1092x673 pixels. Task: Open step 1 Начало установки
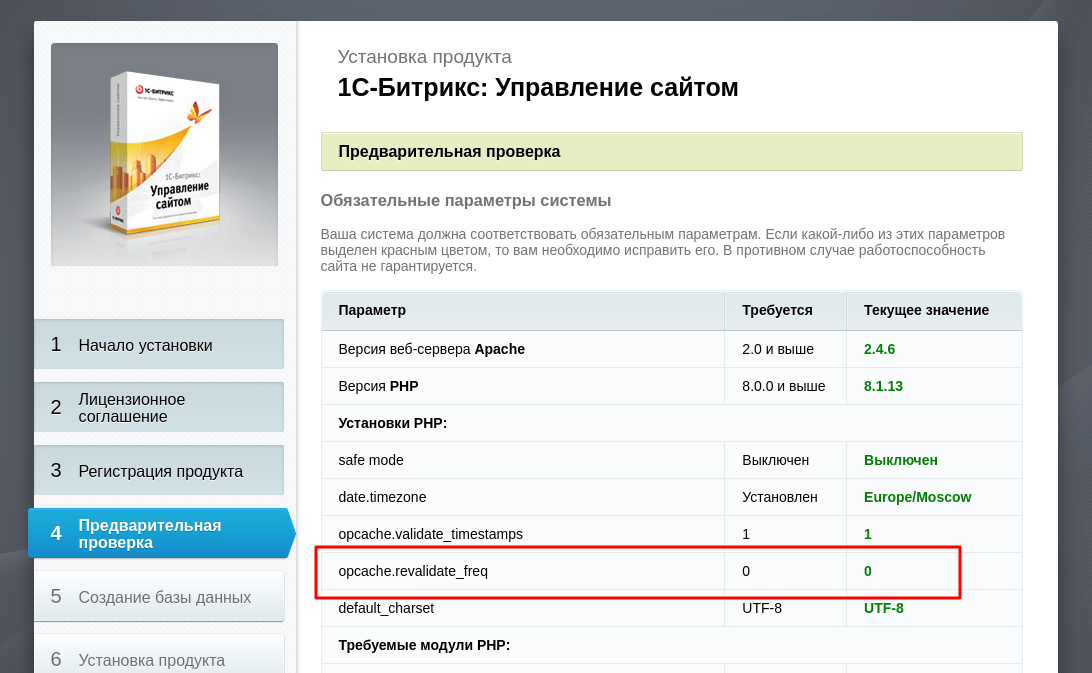pos(159,344)
